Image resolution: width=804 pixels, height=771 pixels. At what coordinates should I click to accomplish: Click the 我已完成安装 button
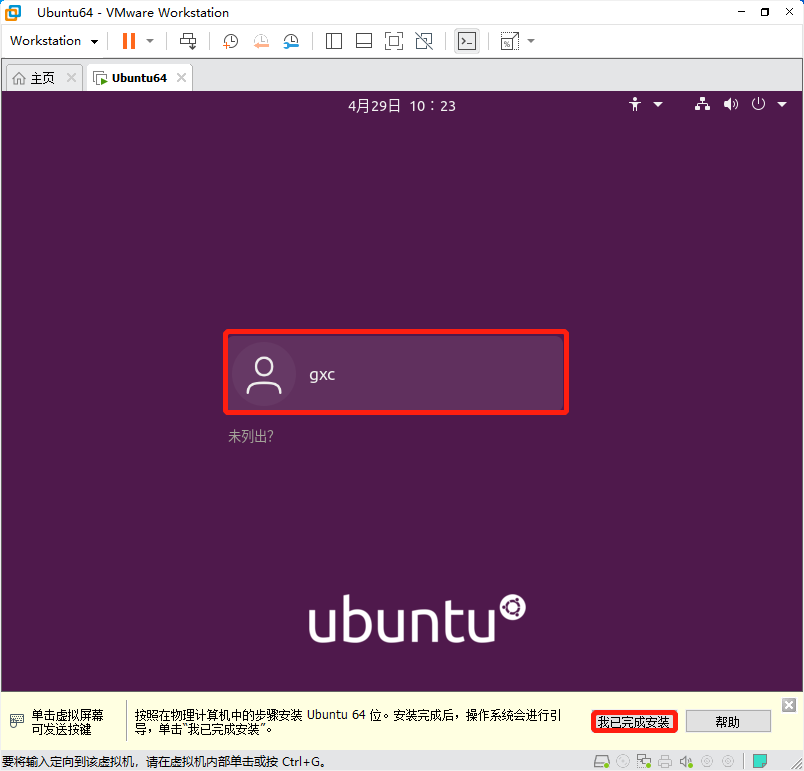coord(634,722)
